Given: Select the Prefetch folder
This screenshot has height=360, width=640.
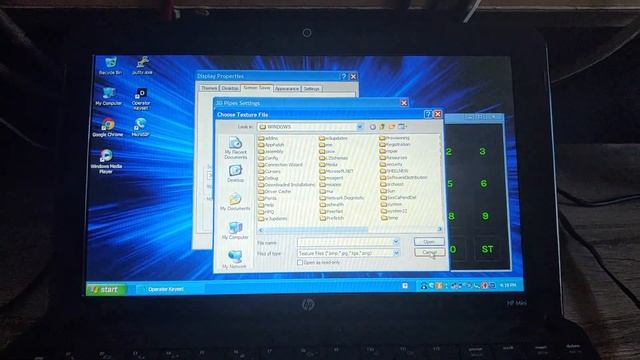Looking at the screenshot, I should point(332,218).
